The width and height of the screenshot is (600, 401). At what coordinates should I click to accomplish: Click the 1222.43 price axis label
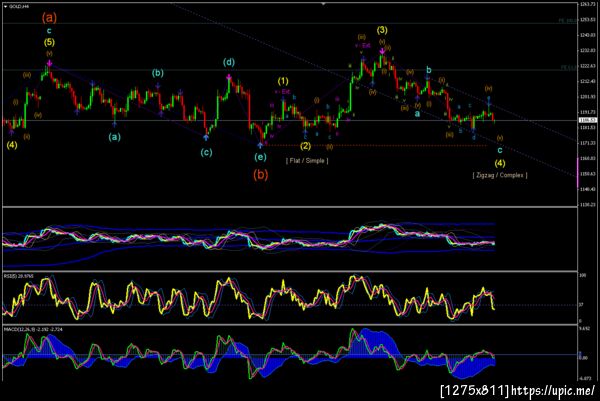(588, 66)
